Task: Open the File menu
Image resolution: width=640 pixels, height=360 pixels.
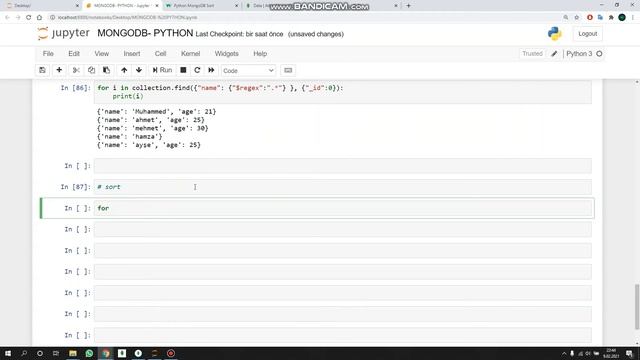Action: pos(48,53)
